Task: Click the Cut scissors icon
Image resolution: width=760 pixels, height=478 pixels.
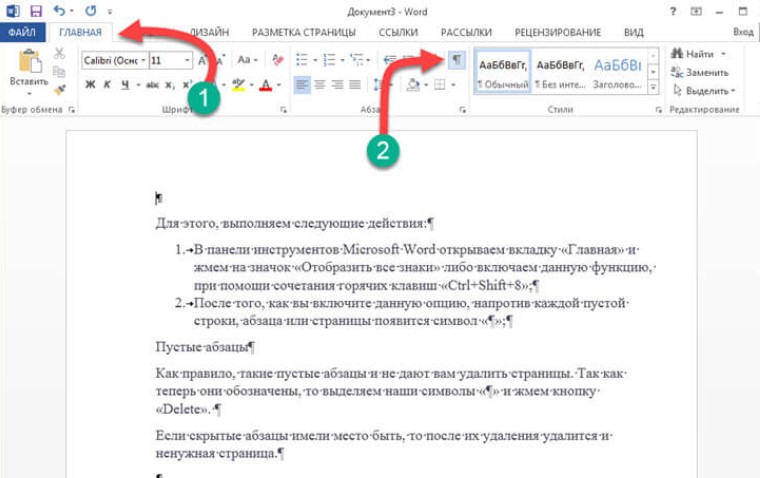Action: 59,53
